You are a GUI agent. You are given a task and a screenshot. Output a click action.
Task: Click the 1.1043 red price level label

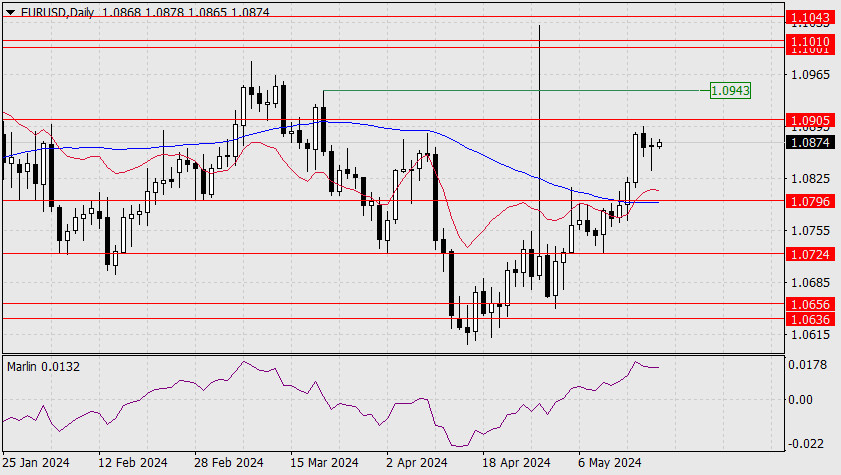(810, 18)
